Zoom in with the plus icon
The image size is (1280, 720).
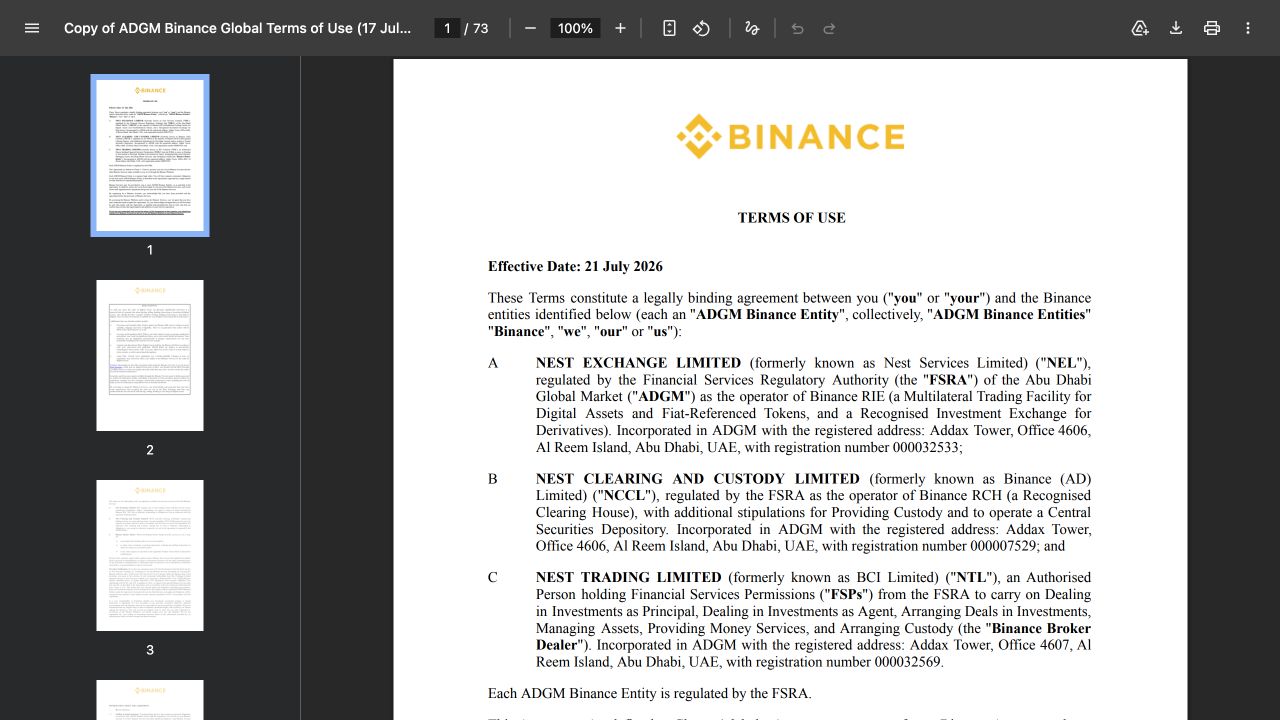(620, 28)
